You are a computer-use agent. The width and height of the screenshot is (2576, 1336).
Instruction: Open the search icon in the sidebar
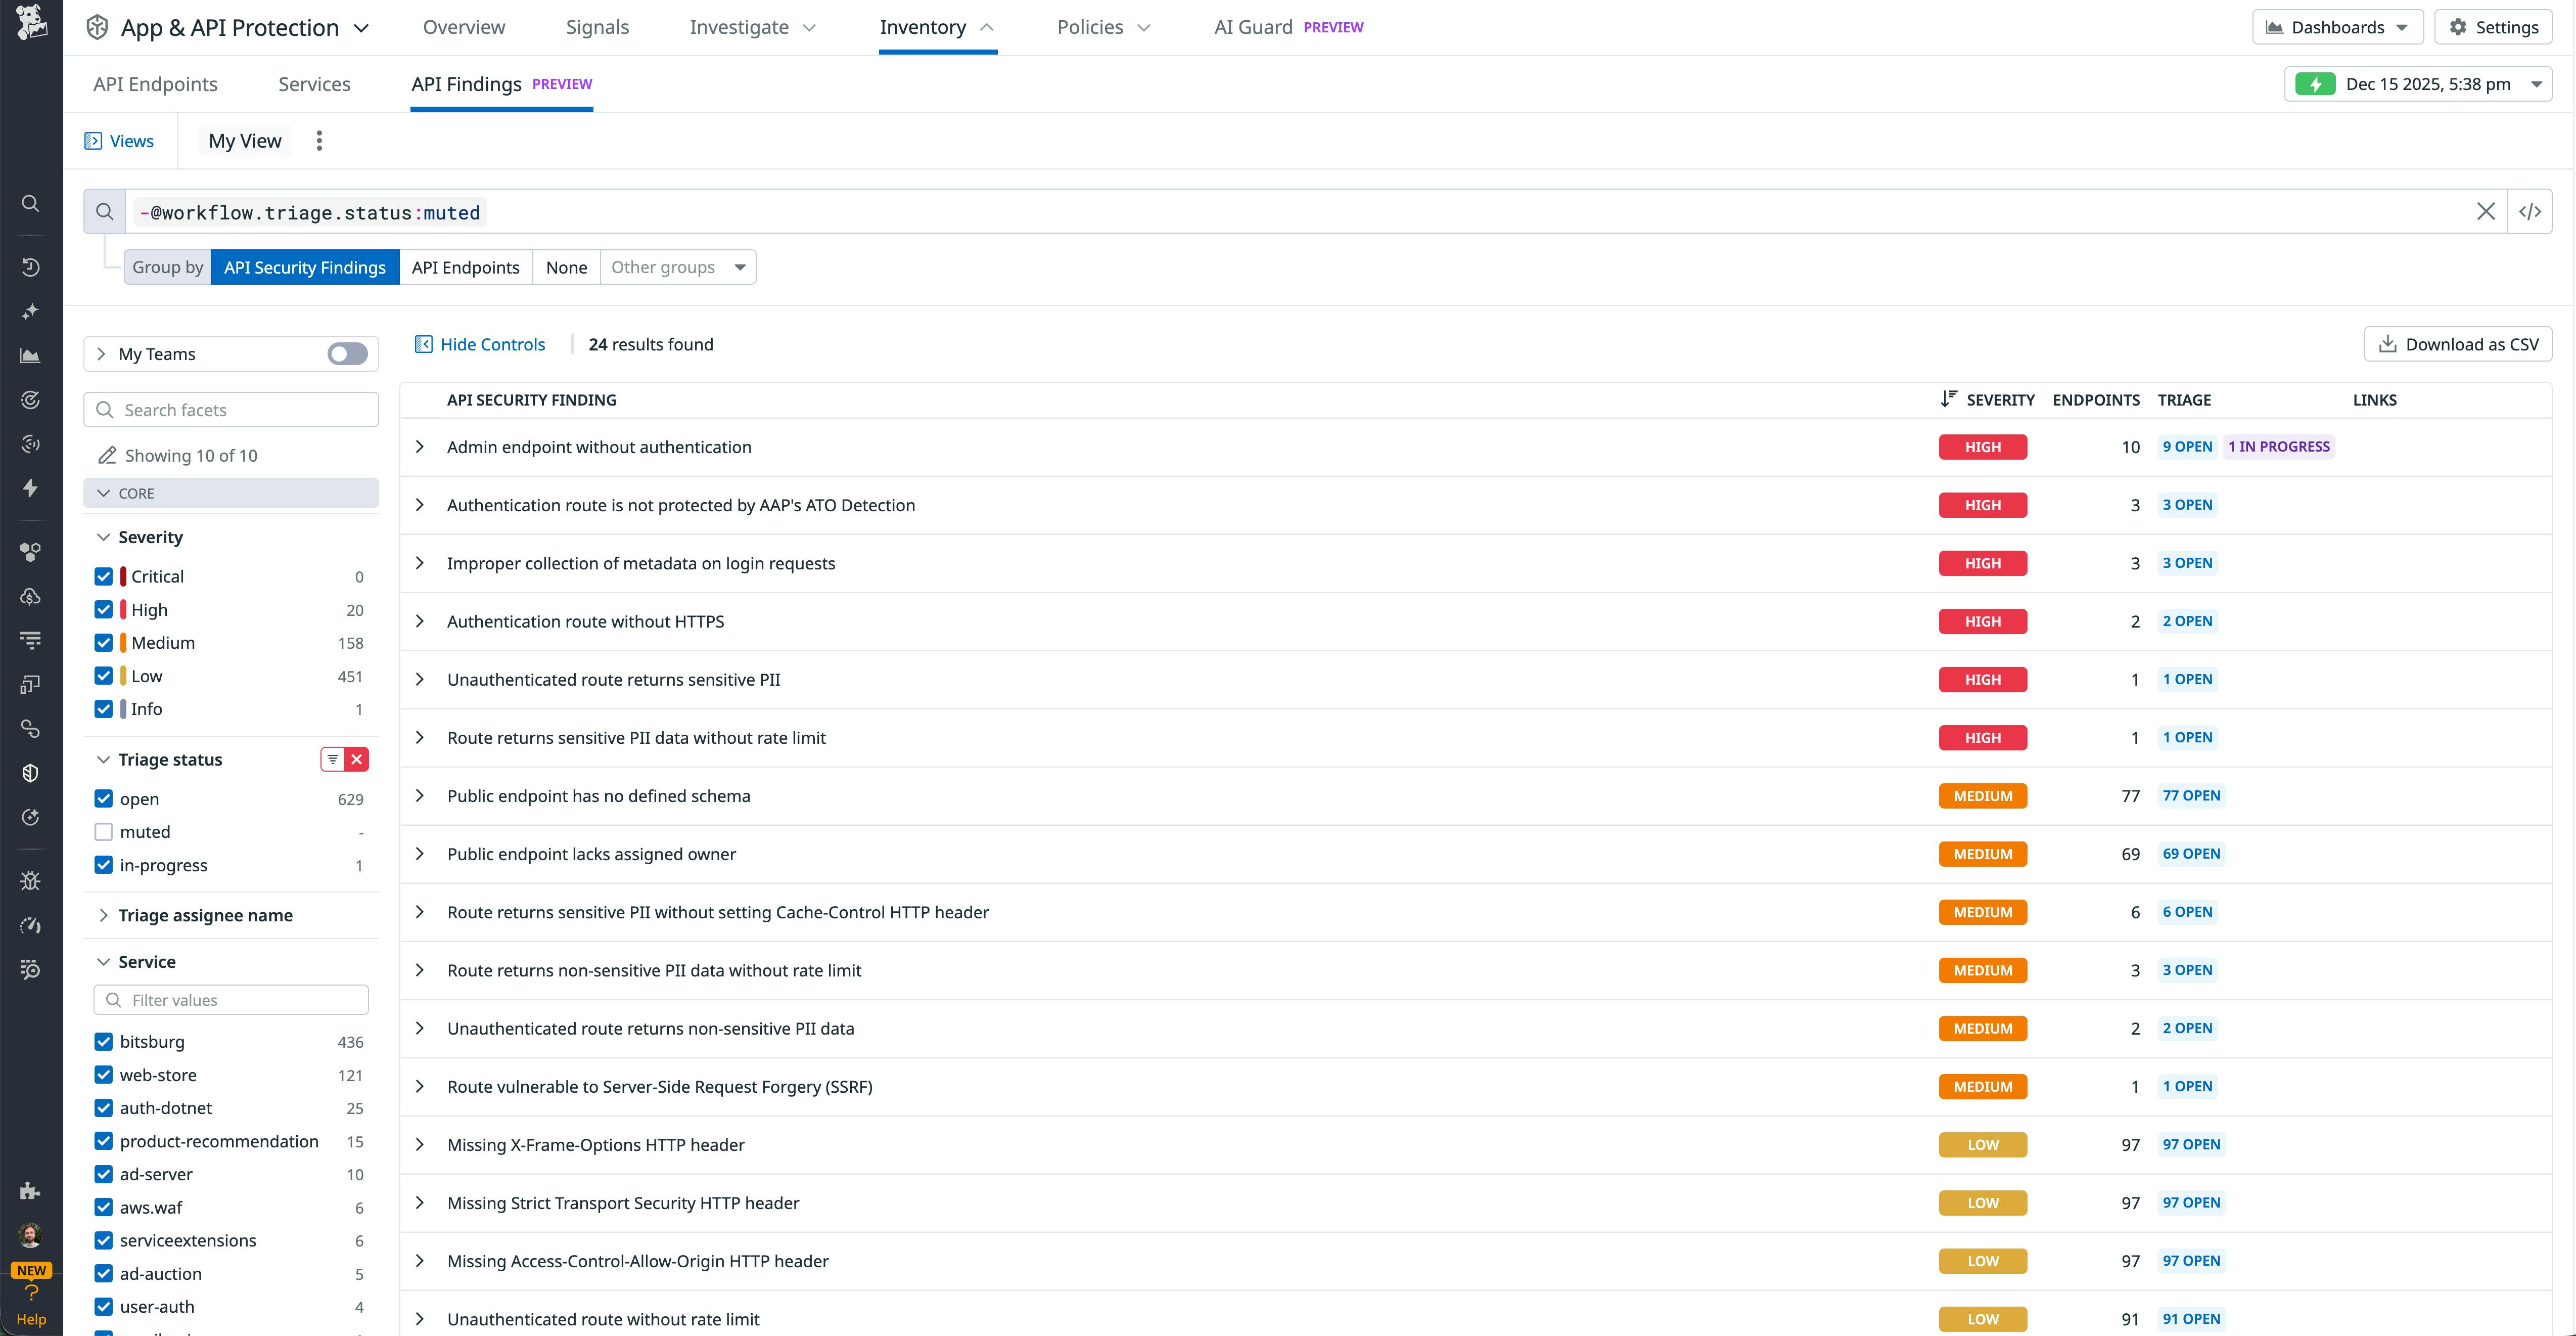[30, 204]
